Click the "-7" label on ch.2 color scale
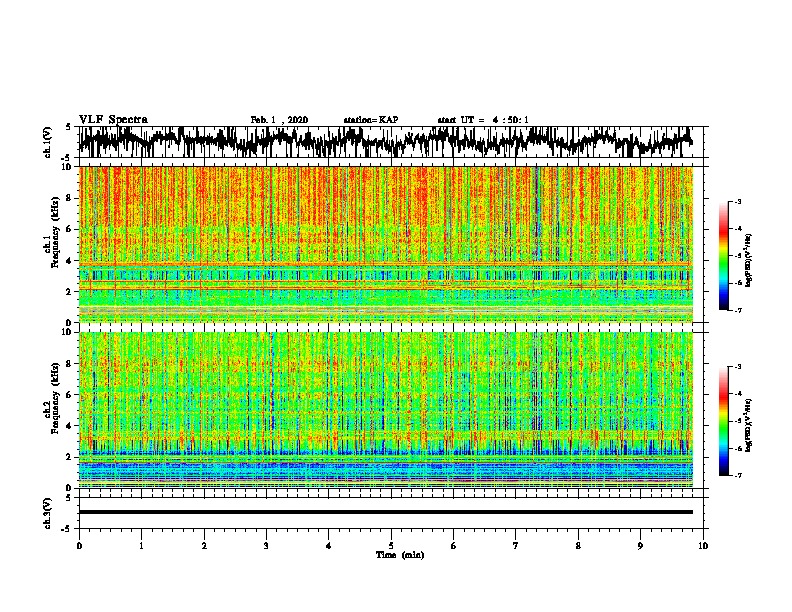 pyautogui.click(x=737, y=476)
